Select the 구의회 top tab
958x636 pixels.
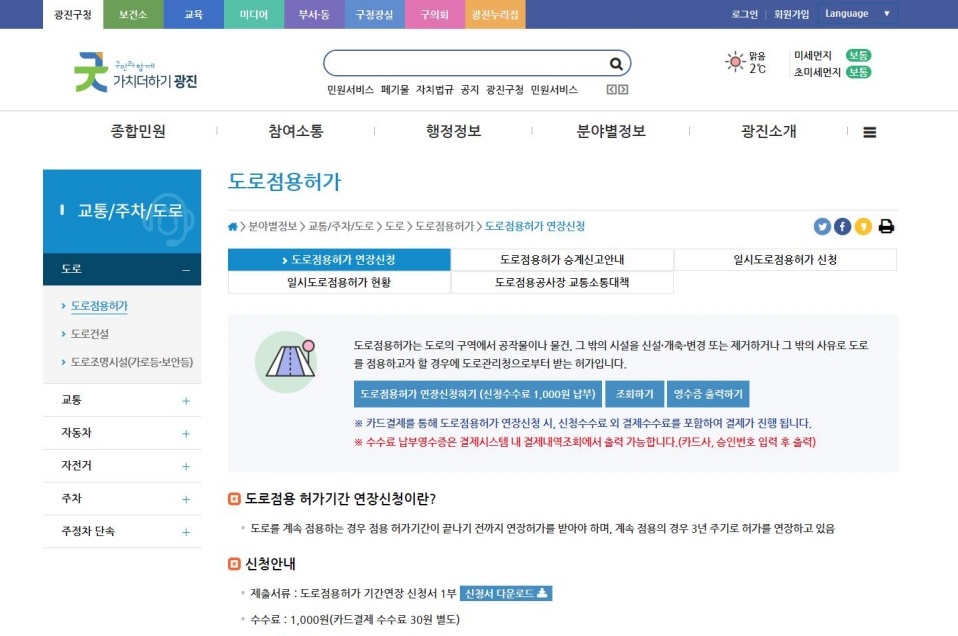[434, 15]
